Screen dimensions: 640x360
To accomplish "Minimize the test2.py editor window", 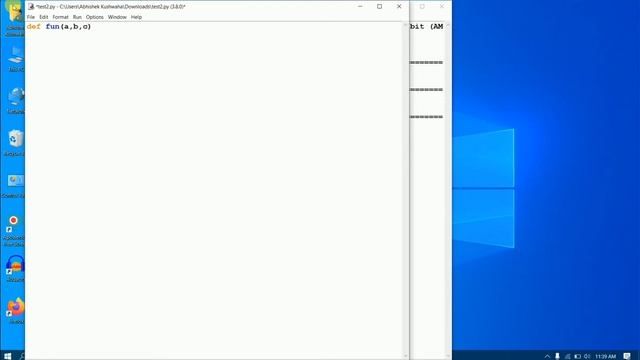I will [360, 7].
